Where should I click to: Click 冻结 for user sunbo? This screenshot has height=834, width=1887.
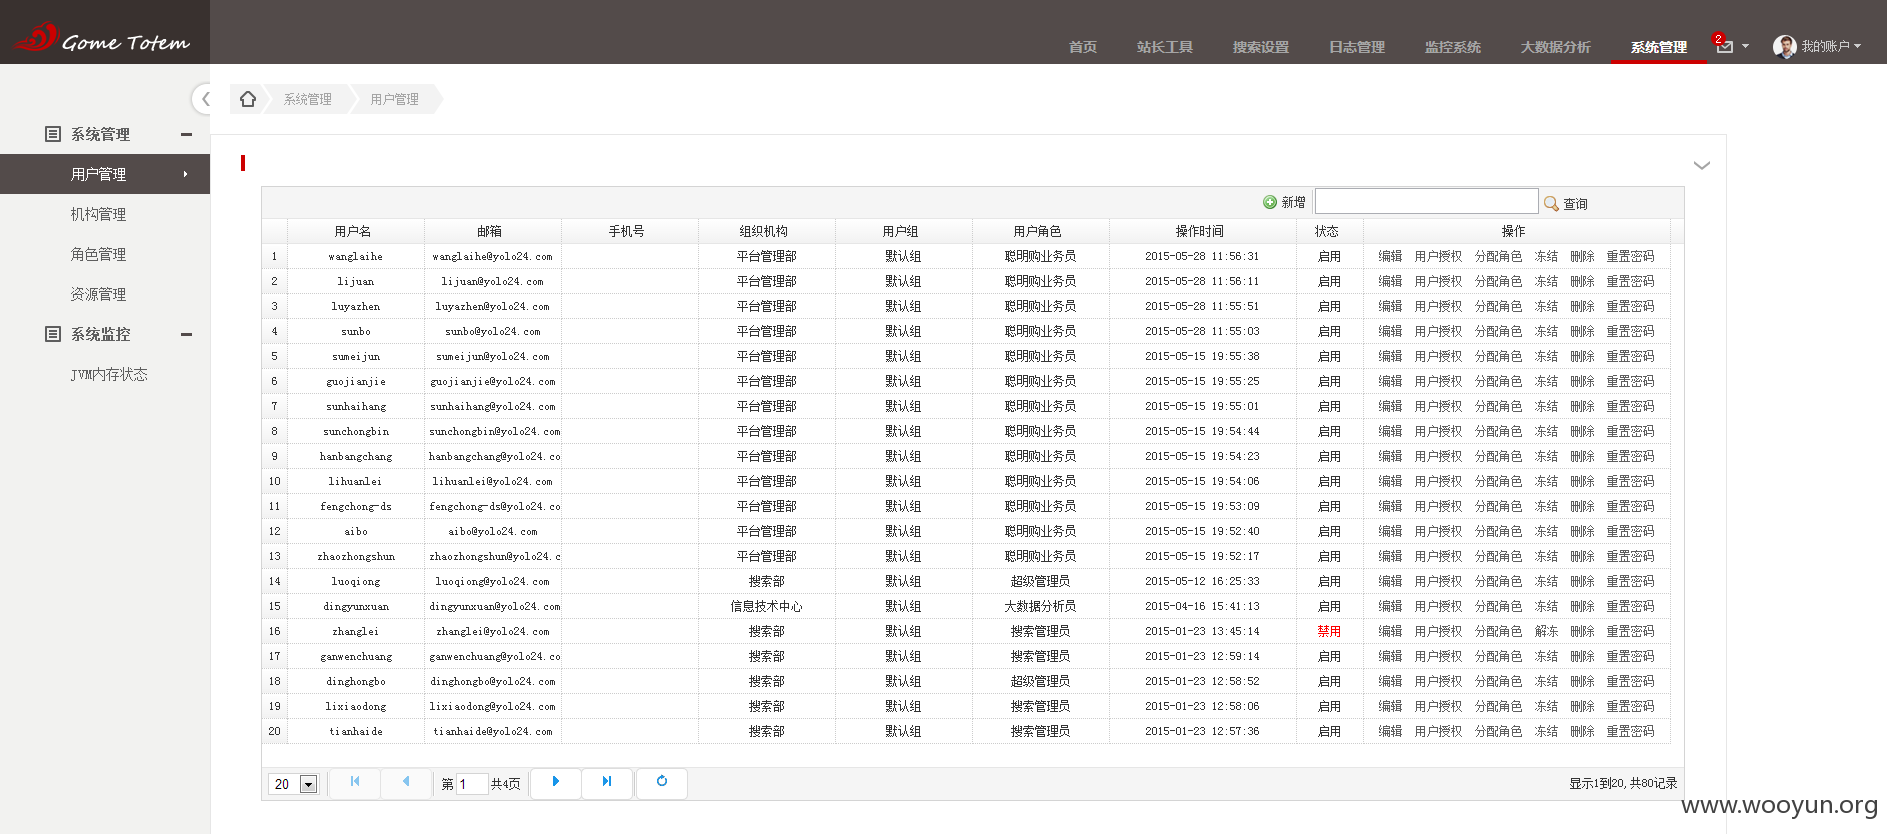(x=1546, y=332)
